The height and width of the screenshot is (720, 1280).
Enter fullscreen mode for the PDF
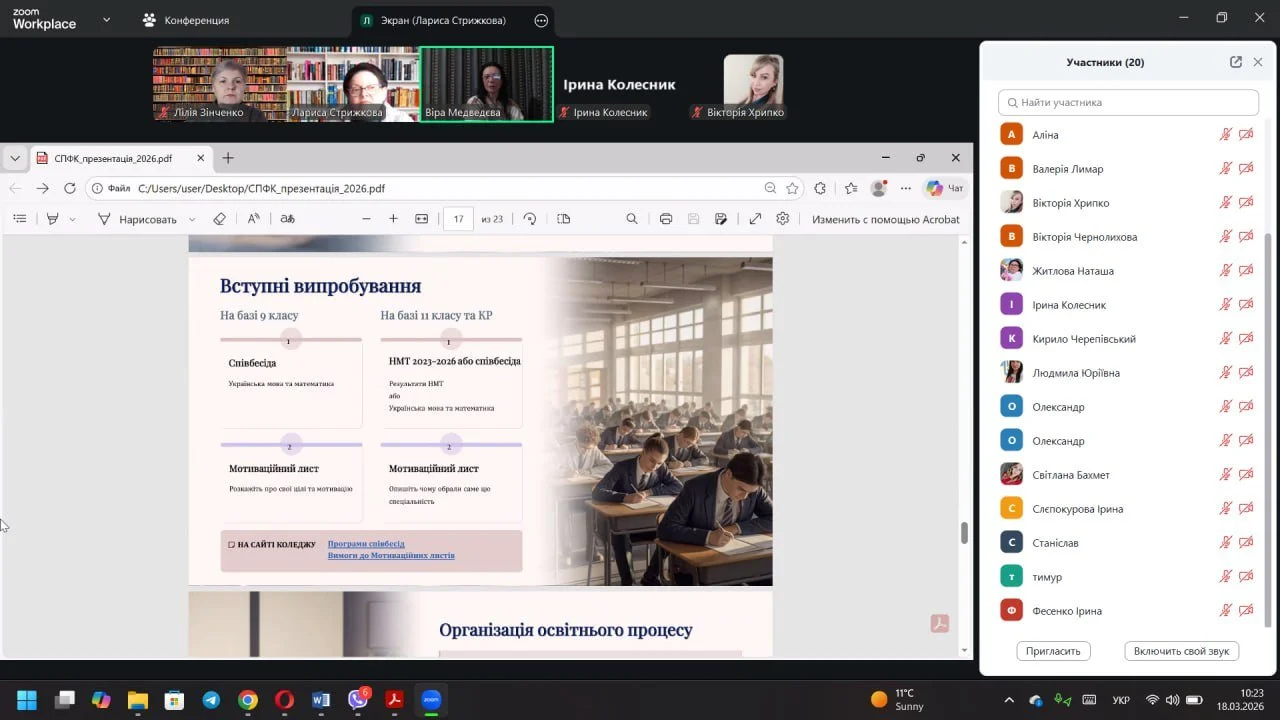point(755,219)
